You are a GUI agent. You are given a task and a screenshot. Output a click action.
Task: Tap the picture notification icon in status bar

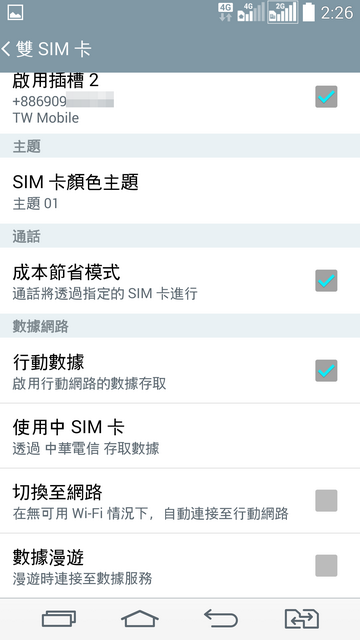coord(16,12)
